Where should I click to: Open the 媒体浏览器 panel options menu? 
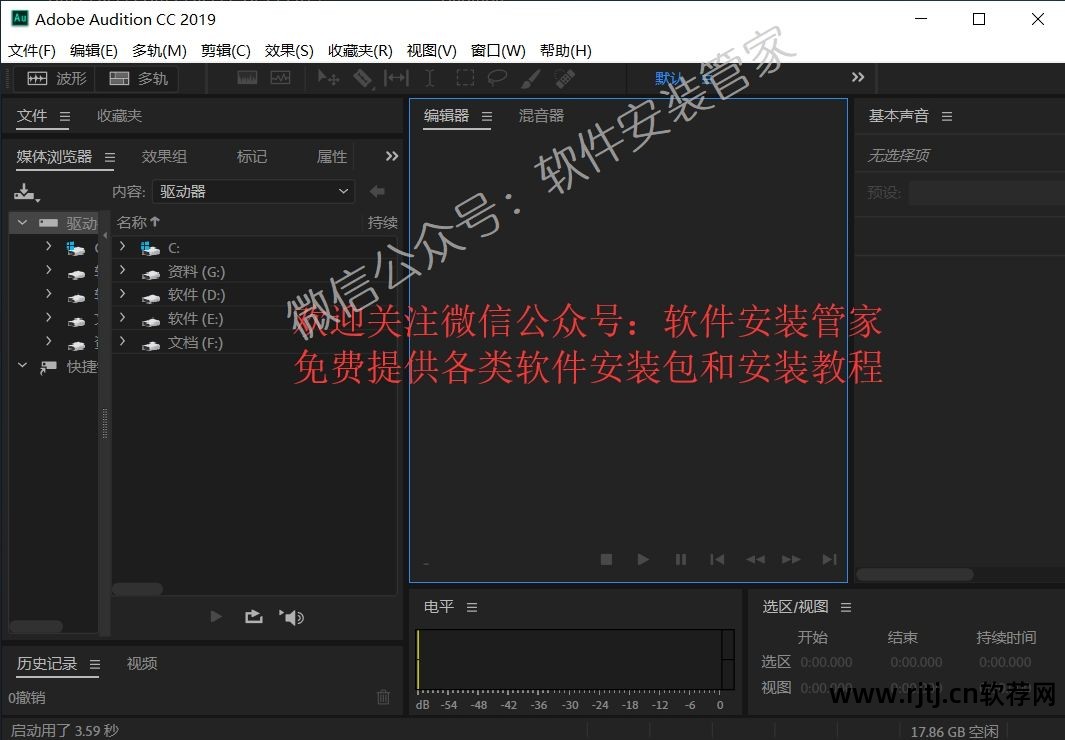pos(109,158)
